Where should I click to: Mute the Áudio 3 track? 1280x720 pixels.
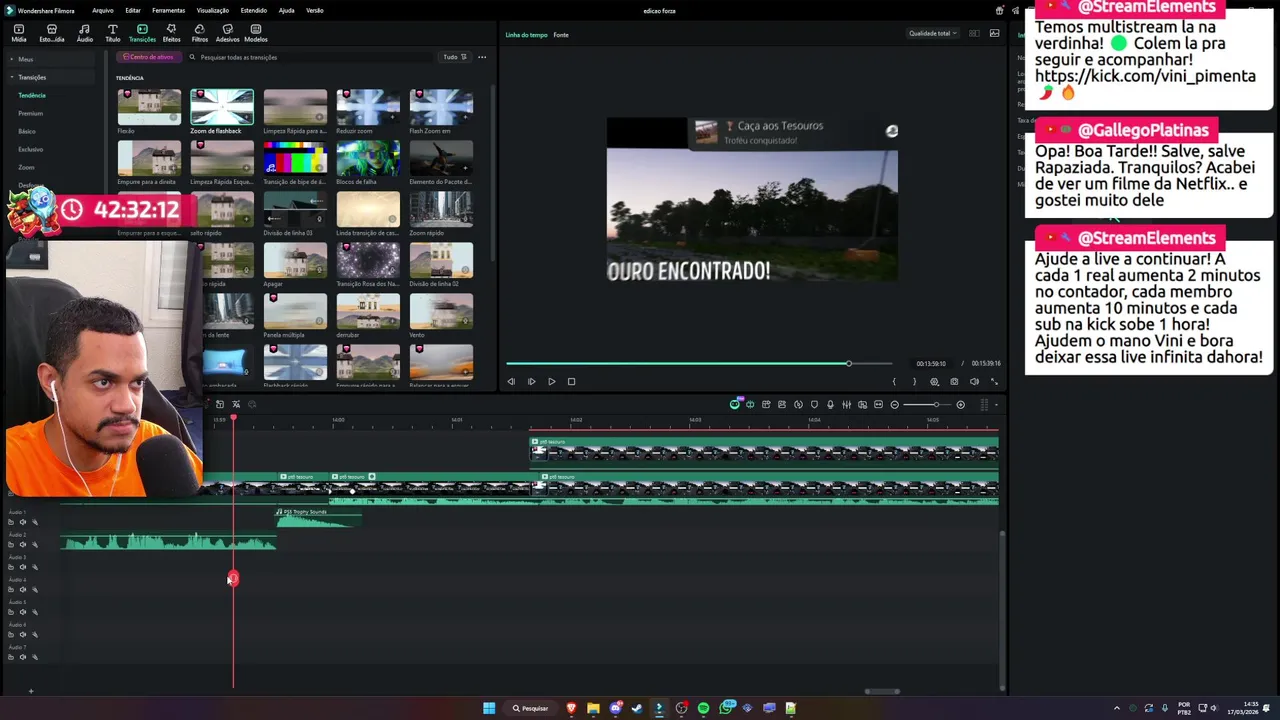coord(23,567)
